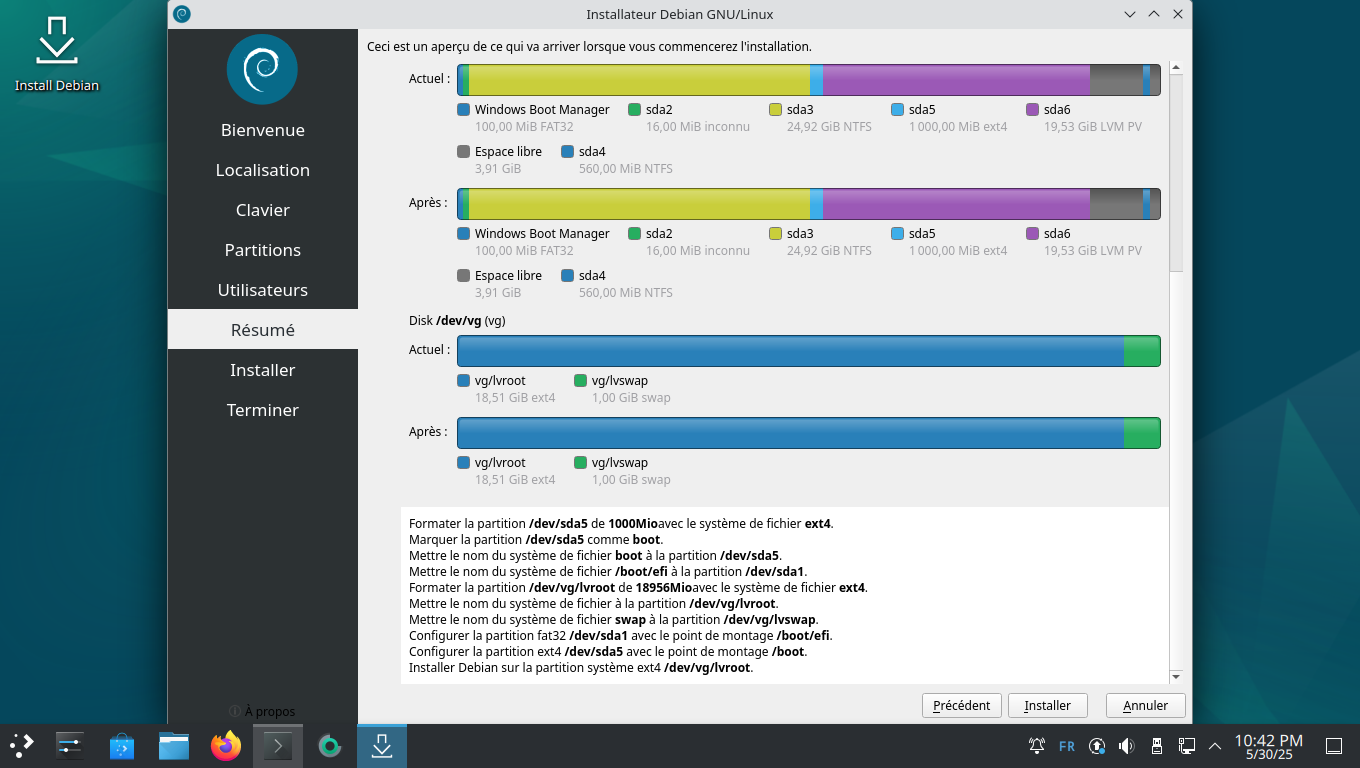The width and height of the screenshot is (1360, 768).
Task: Click 'Formater la partition /dev/vg/lvroot' line
Action: click(638, 587)
